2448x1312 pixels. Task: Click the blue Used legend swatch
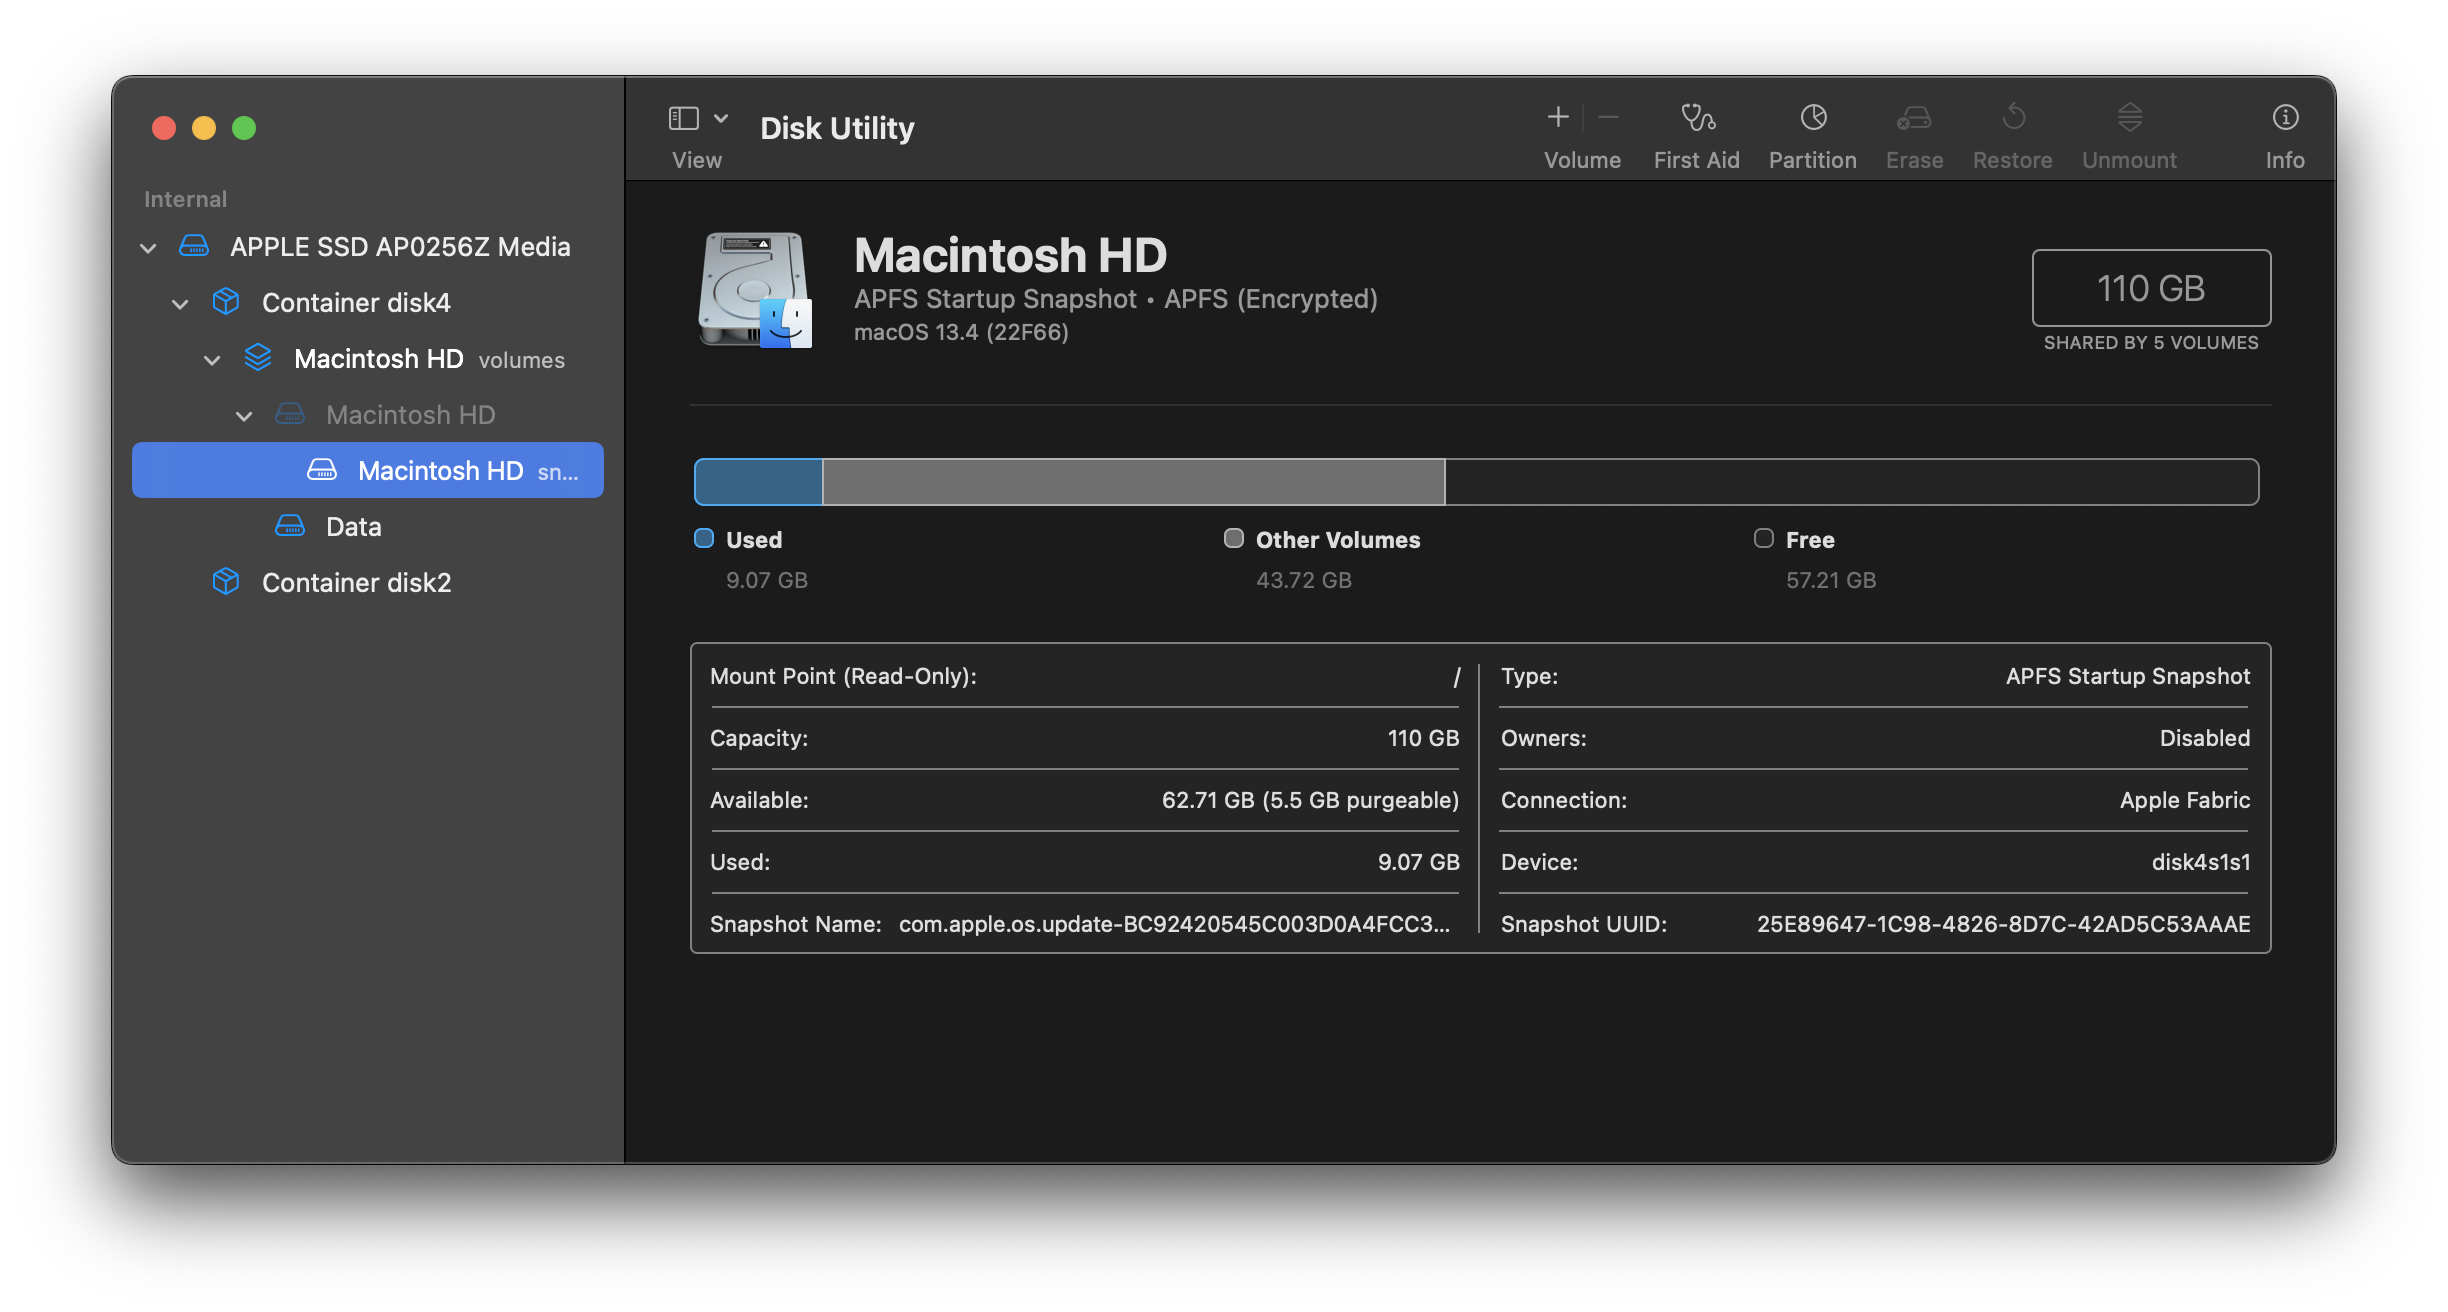point(704,539)
